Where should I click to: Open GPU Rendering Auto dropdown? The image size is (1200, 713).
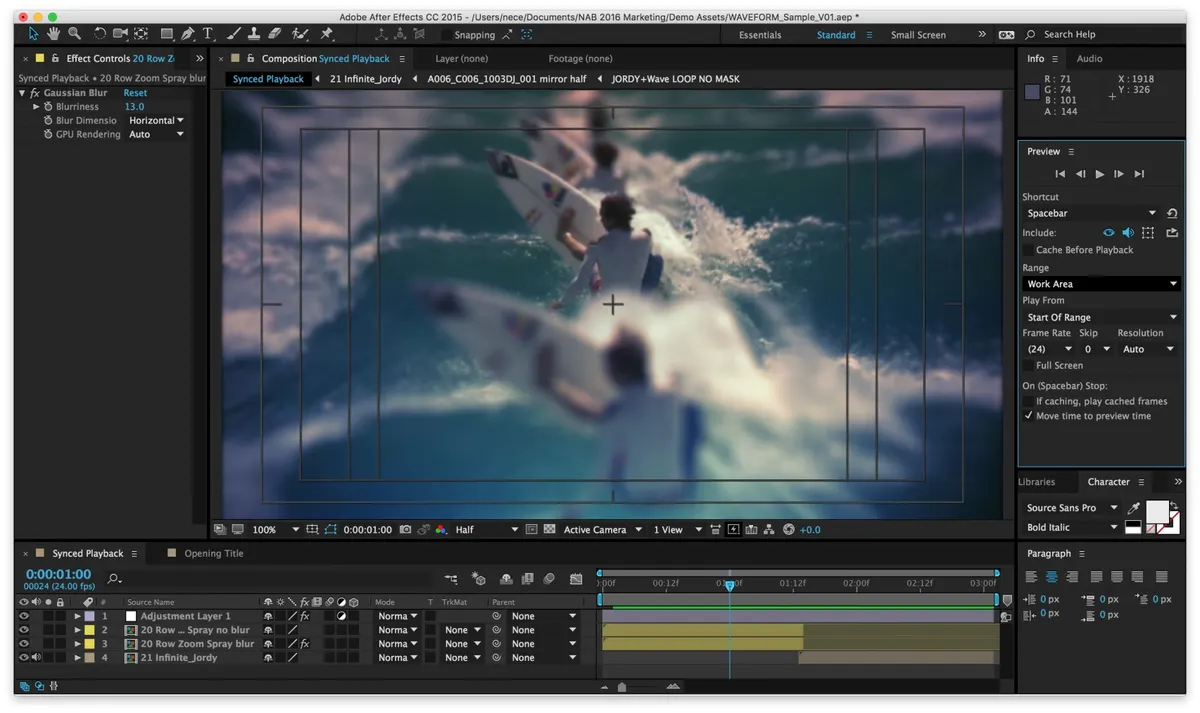tap(157, 134)
